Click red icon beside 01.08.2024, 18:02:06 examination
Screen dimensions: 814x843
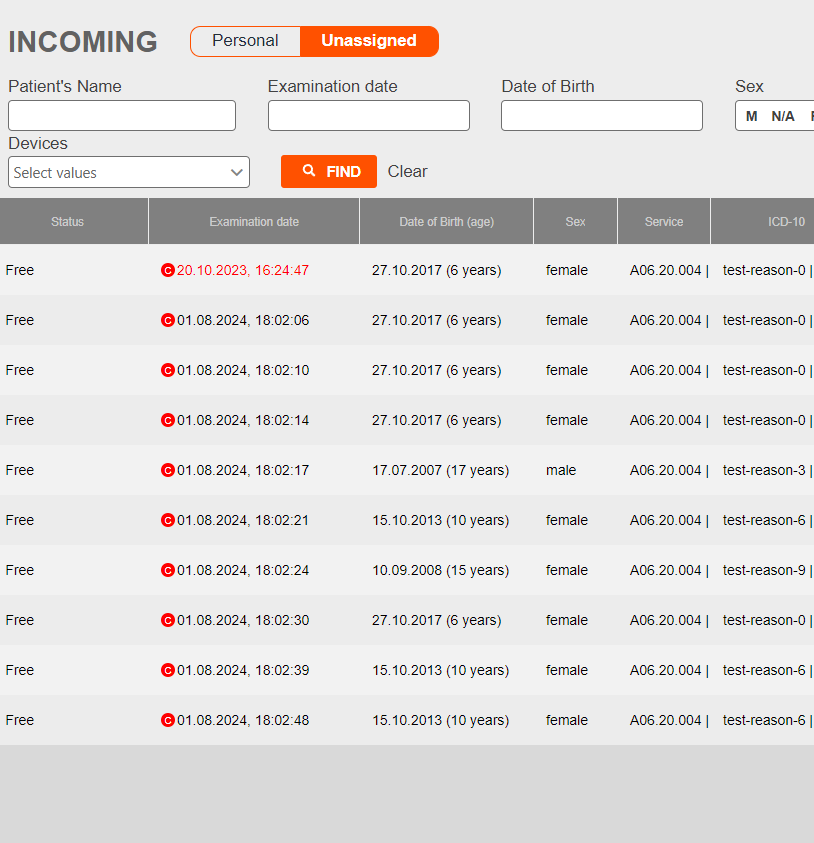click(x=168, y=320)
